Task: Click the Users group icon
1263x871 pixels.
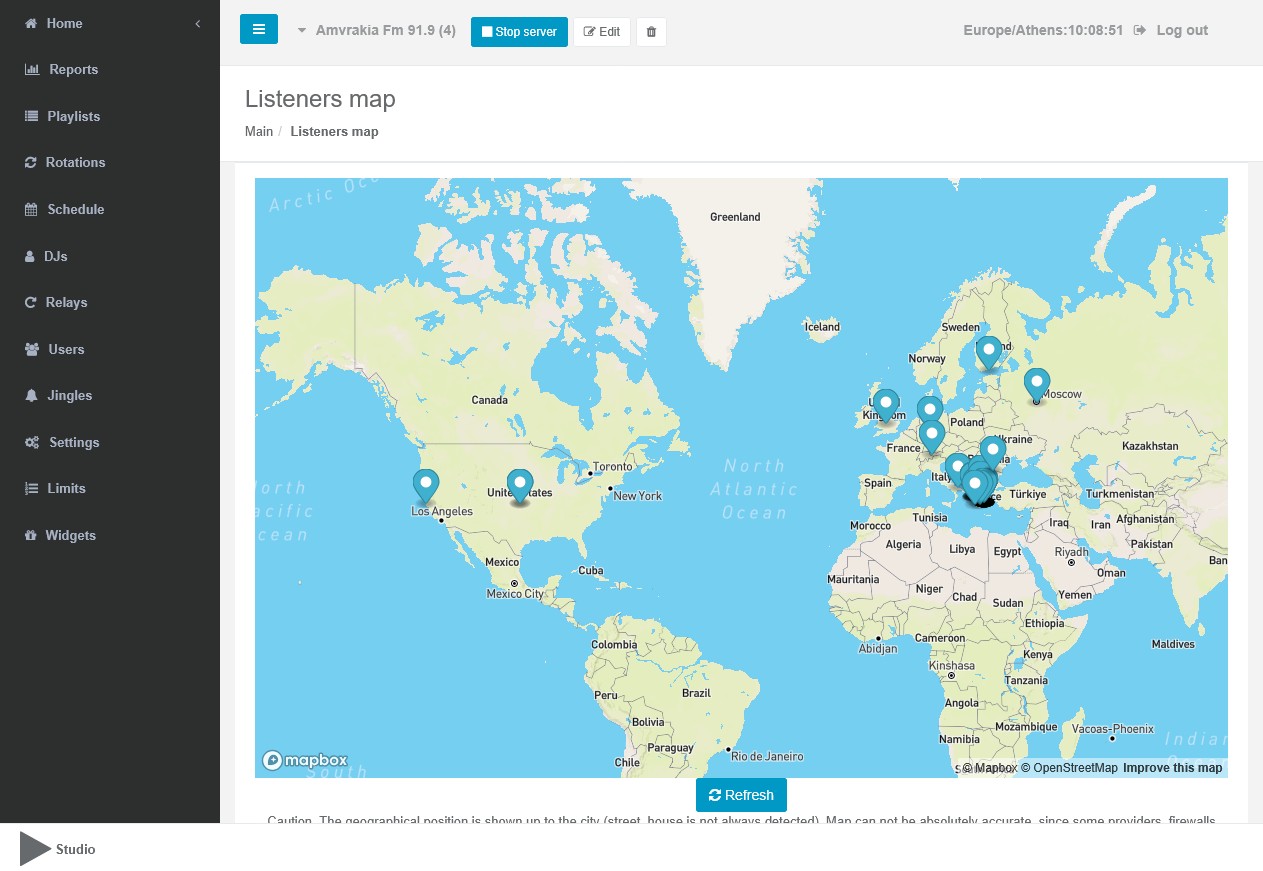Action: tap(31, 350)
